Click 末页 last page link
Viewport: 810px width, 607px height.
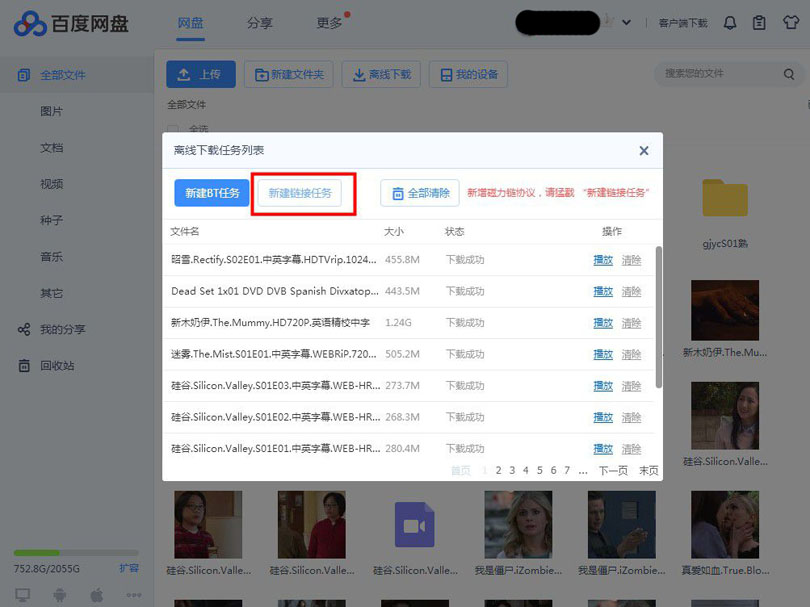pyautogui.click(x=649, y=470)
